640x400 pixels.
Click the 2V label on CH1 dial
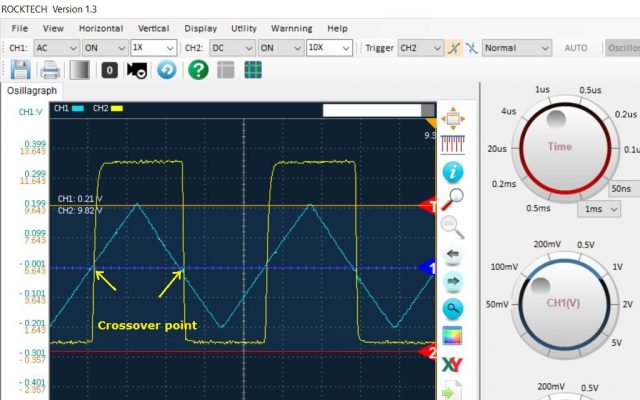click(x=627, y=304)
